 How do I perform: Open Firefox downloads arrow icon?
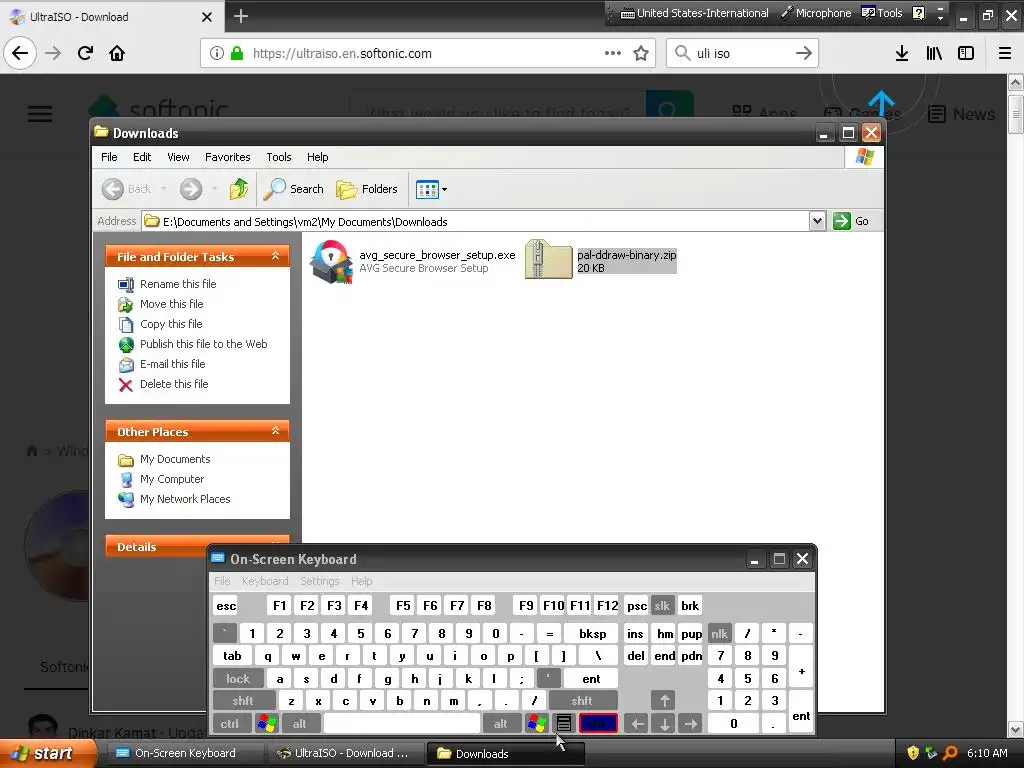click(902, 53)
